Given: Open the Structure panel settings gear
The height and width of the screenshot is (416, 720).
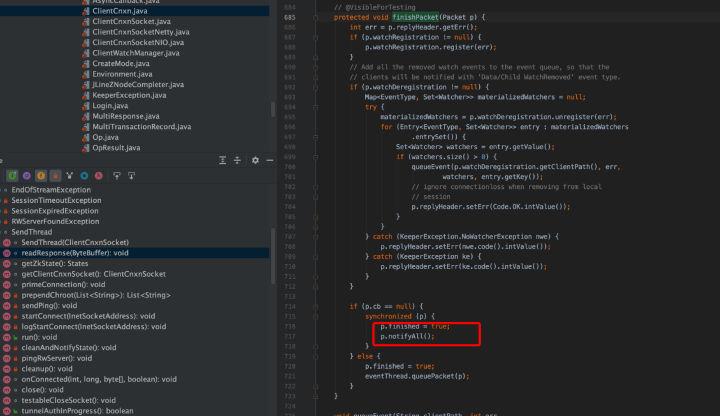Looking at the screenshot, I should coord(256,161).
